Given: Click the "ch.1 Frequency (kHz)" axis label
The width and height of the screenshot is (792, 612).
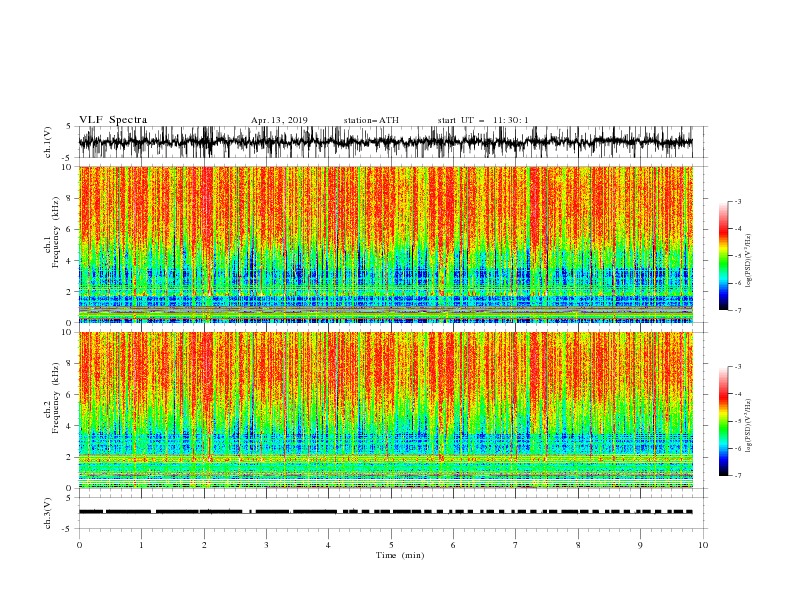Looking at the screenshot, I should click(x=52, y=230).
